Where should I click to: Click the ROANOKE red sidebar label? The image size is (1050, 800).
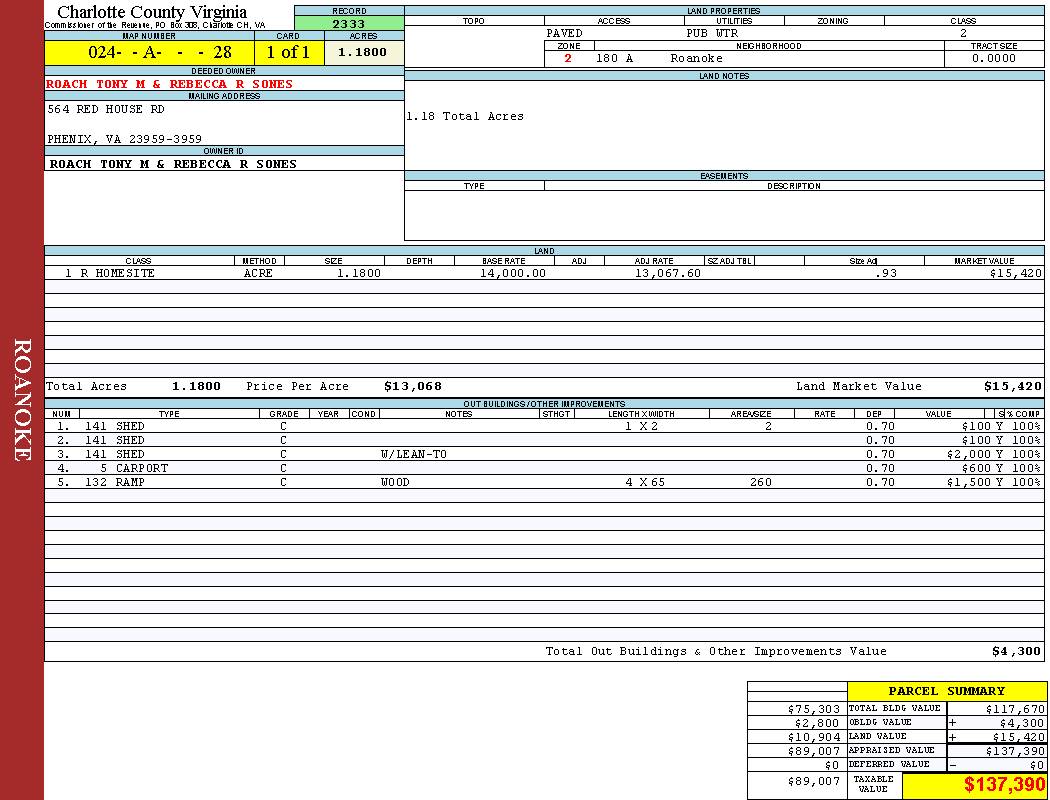(22, 400)
